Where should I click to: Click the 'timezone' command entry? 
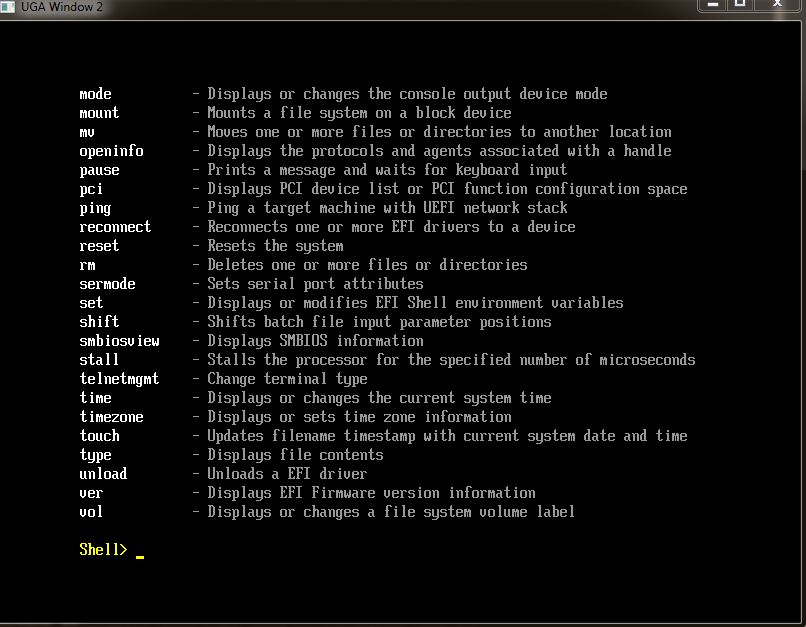pyautogui.click(x=111, y=417)
